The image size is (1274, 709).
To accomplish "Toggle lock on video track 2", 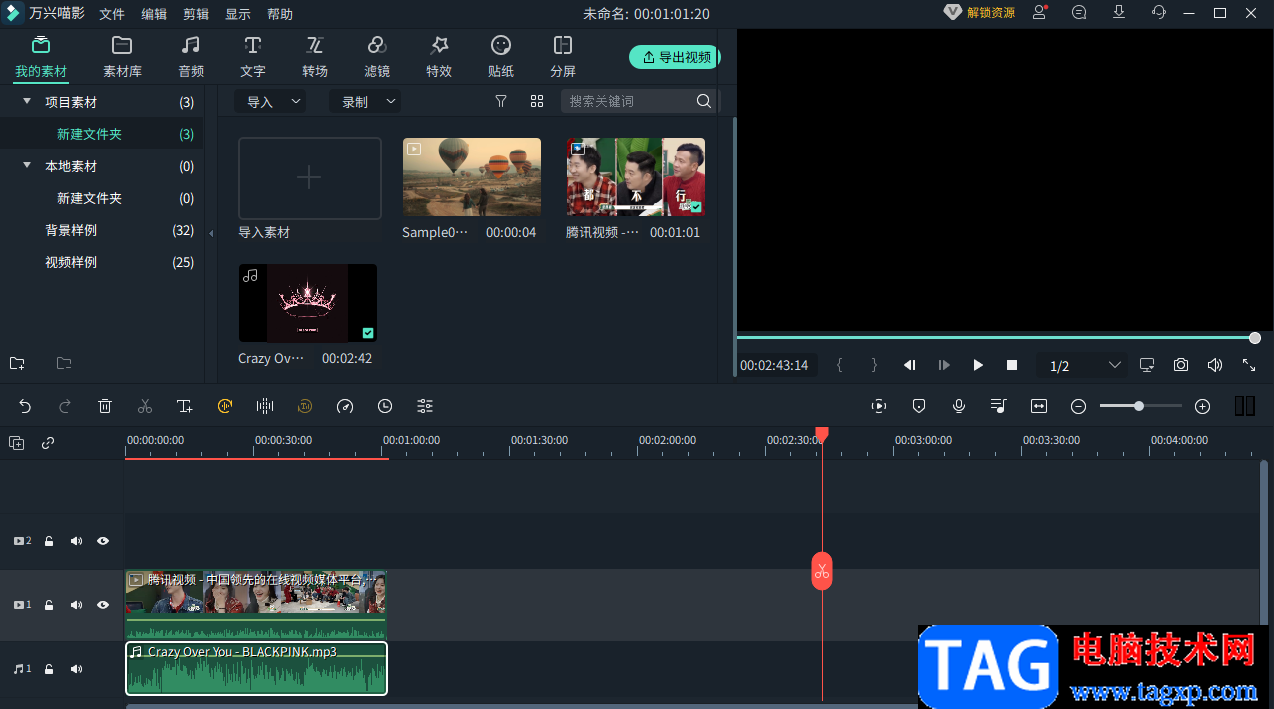I will (x=48, y=541).
